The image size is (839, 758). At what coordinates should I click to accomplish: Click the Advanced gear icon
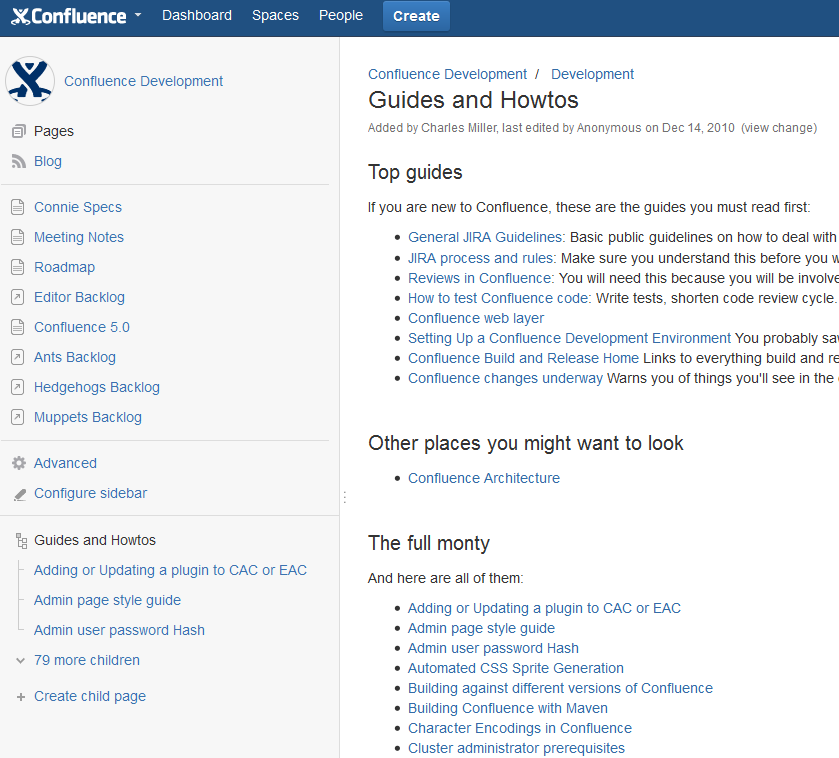tap(18, 463)
